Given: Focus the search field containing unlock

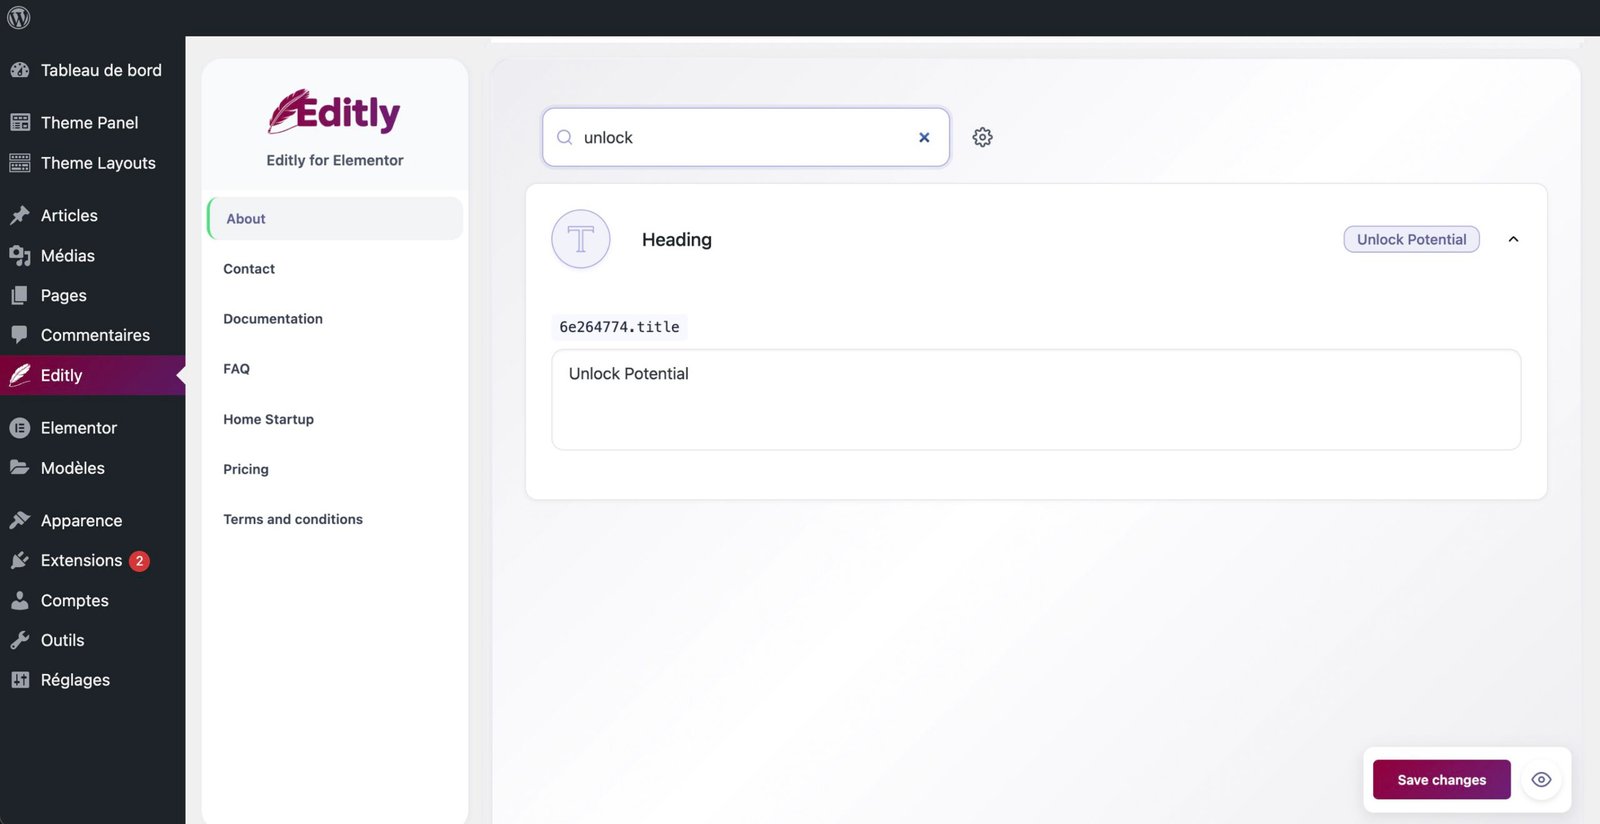Looking at the screenshot, I should tap(745, 137).
